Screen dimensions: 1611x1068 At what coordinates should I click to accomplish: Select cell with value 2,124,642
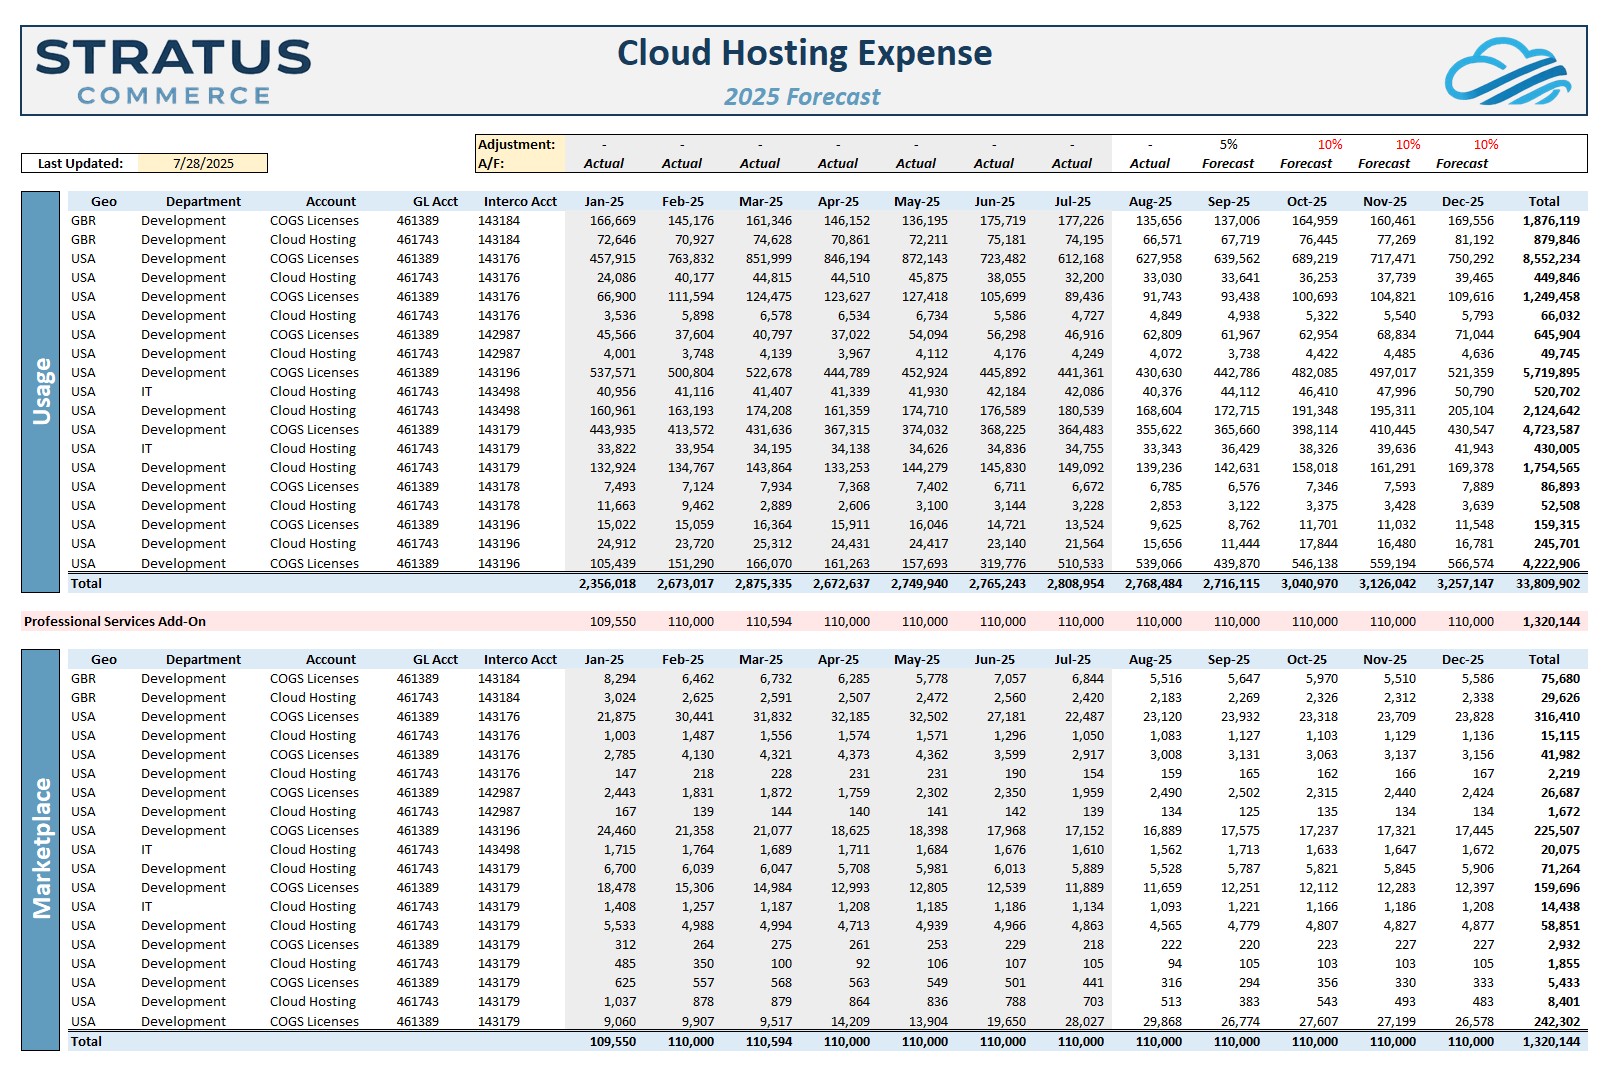click(1551, 410)
